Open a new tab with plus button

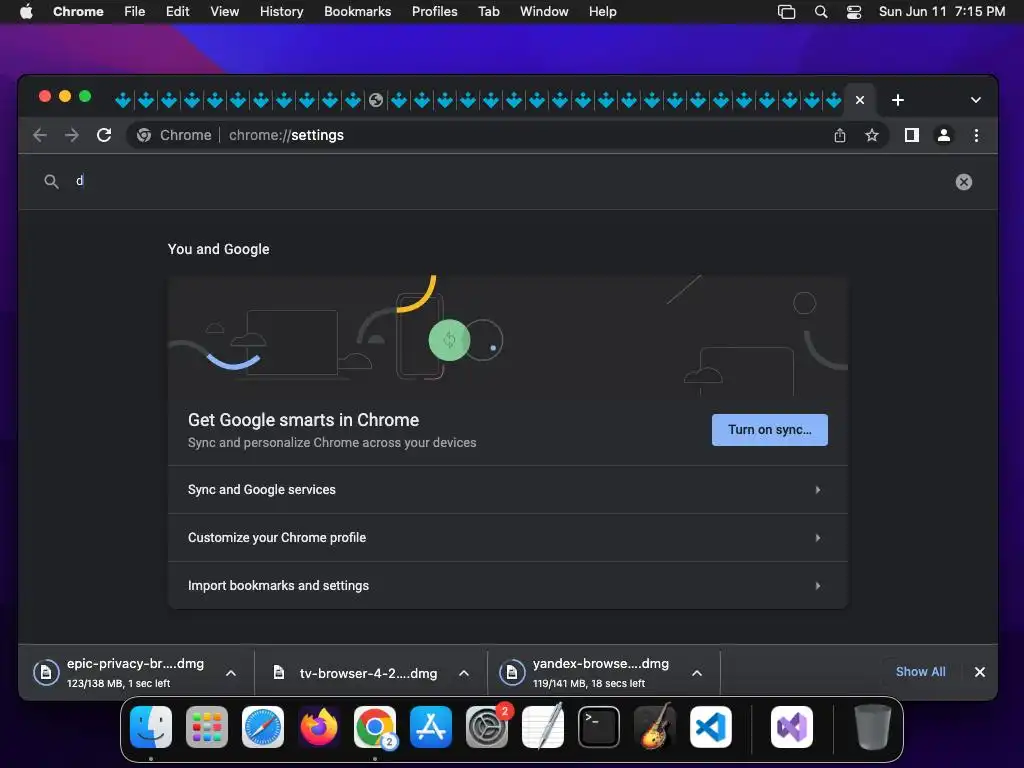tap(898, 100)
